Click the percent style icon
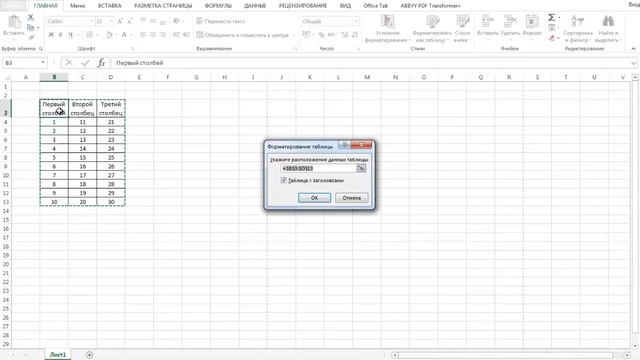640x360 pixels. [321, 35]
